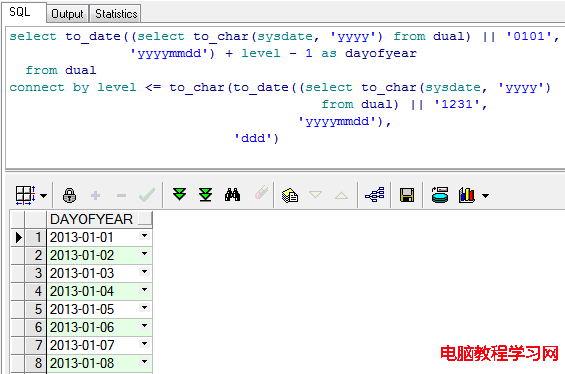
Task: Click the next record down-triangle icon
Action: (315, 195)
